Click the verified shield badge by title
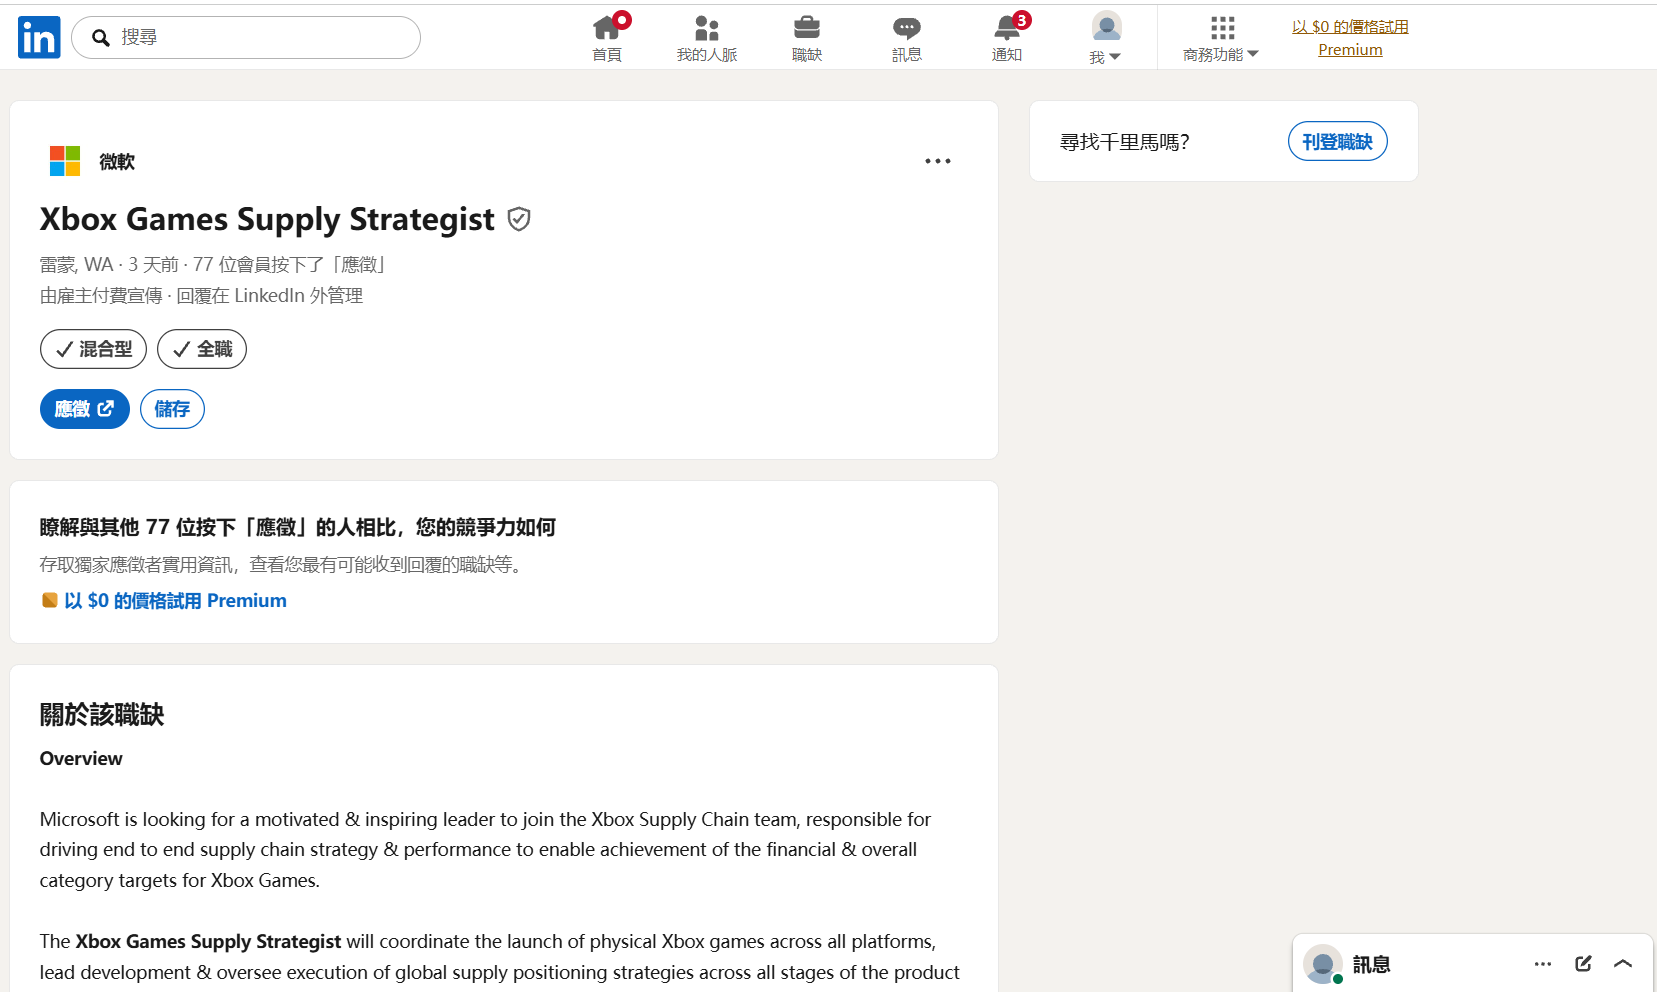The width and height of the screenshot is (1657, 992). tap(519, 219)
